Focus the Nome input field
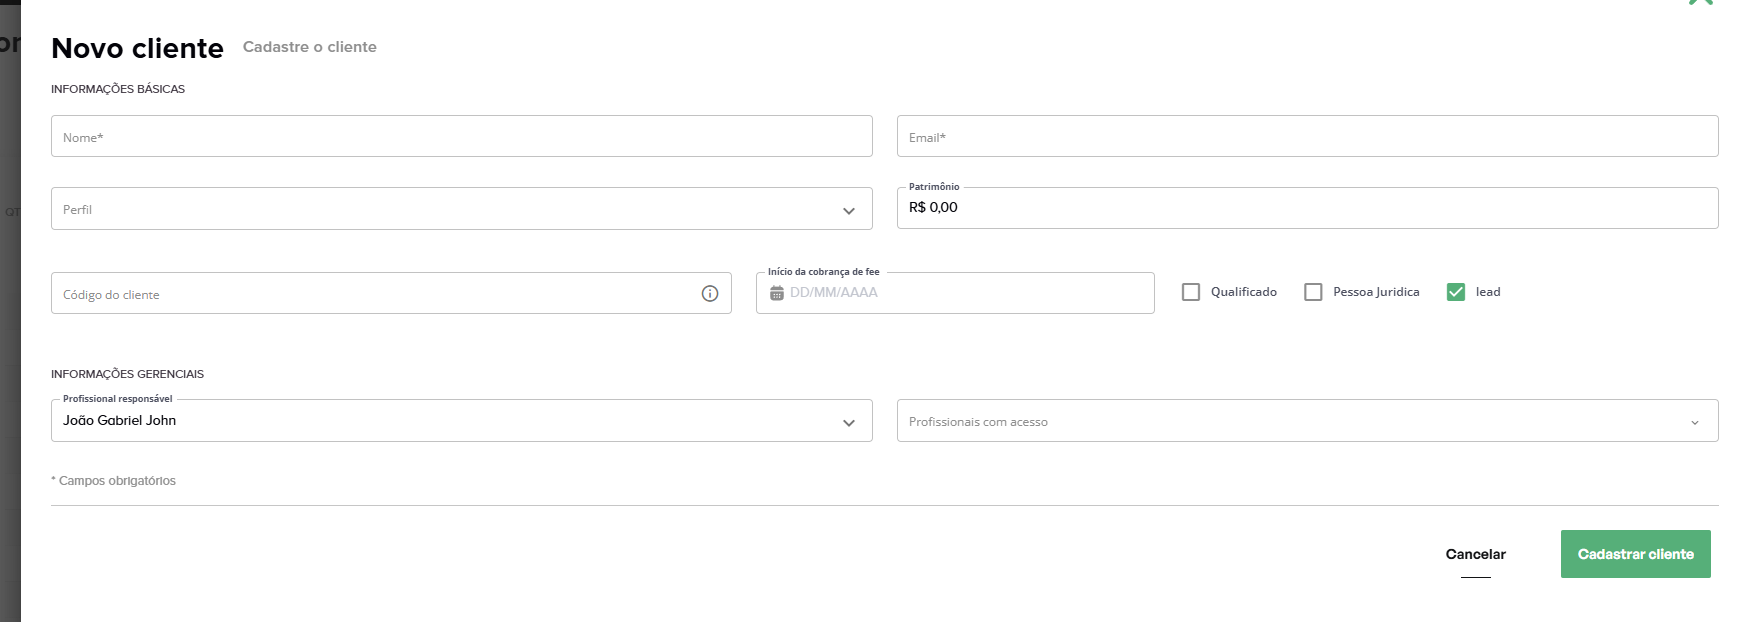This screenshot has width=1743, height=622. [x=461, y=136]
